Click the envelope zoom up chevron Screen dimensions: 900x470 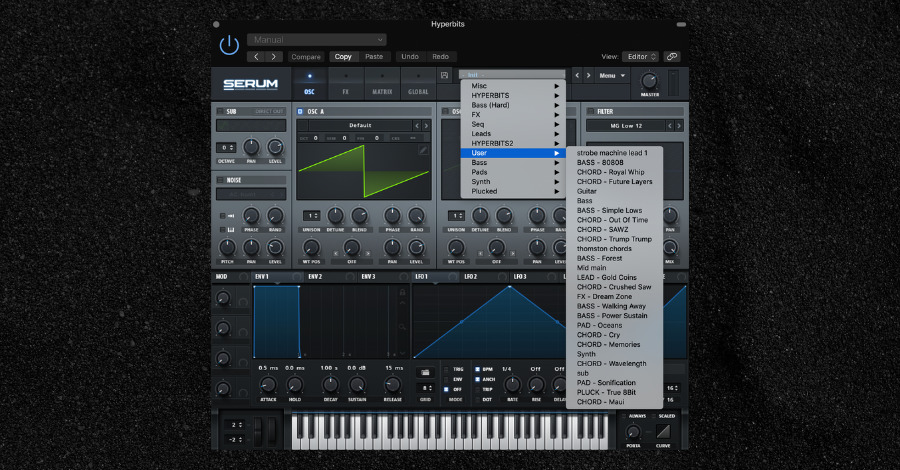click(x=402, y=303)
